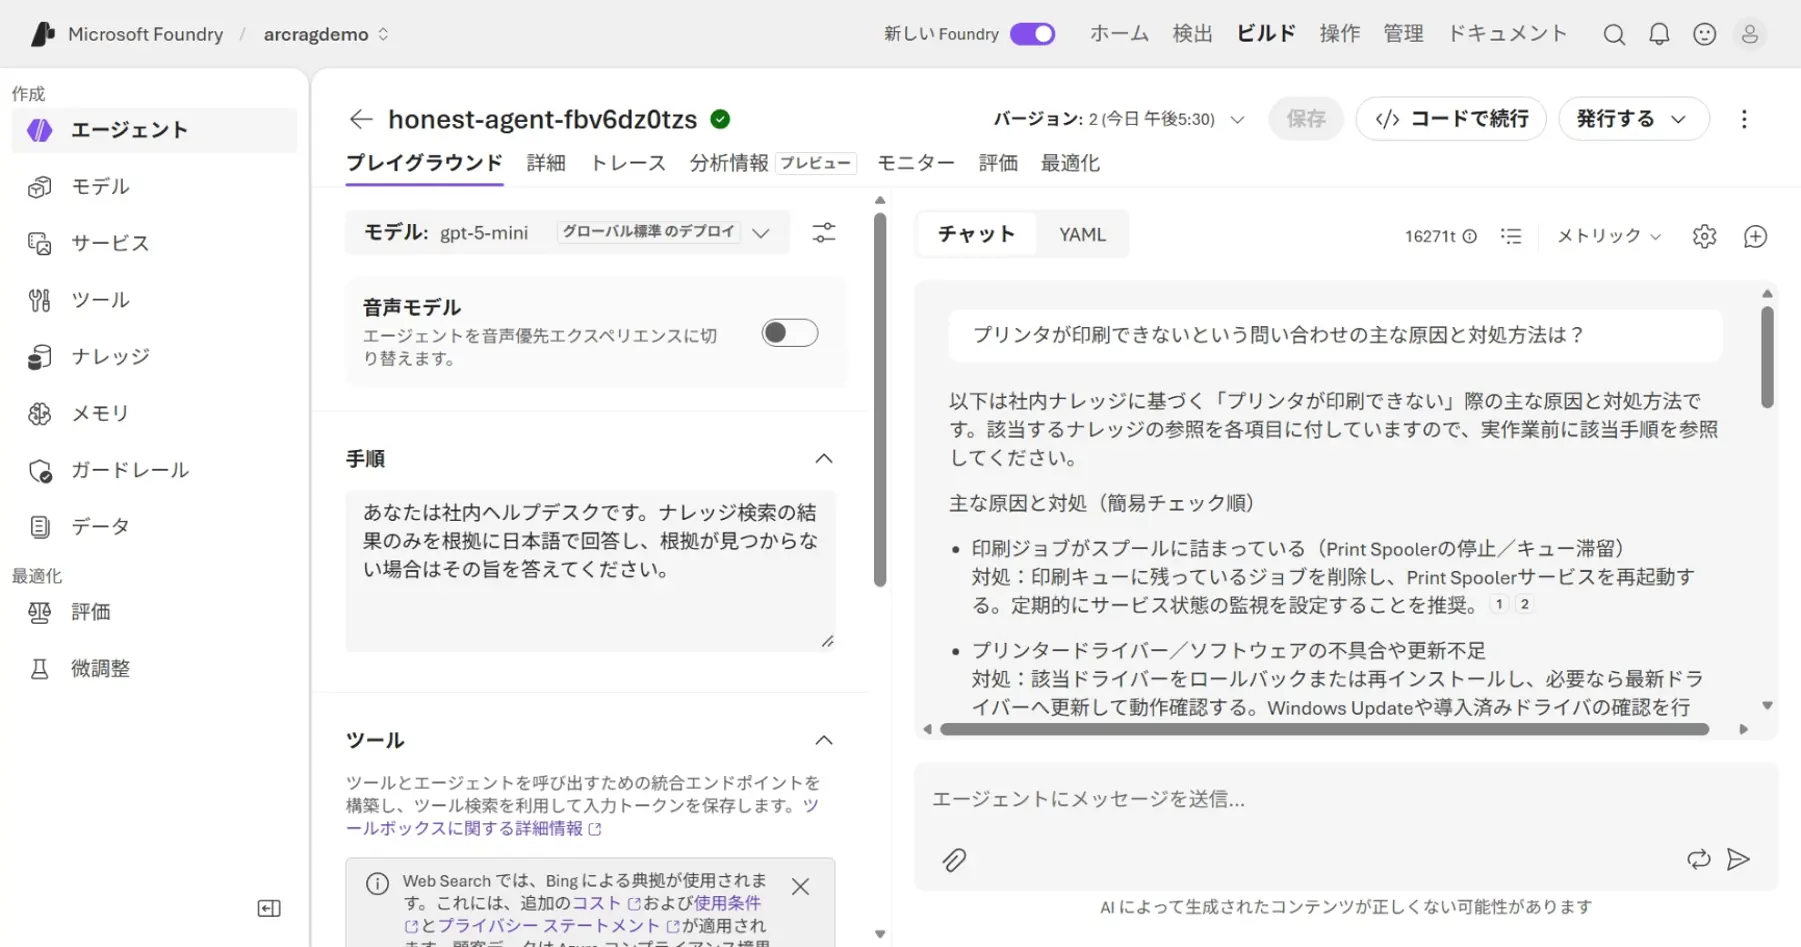Select the 最適化 tab
Viewport: 1801px width, 947px height.
click(x=1070, y=163)
